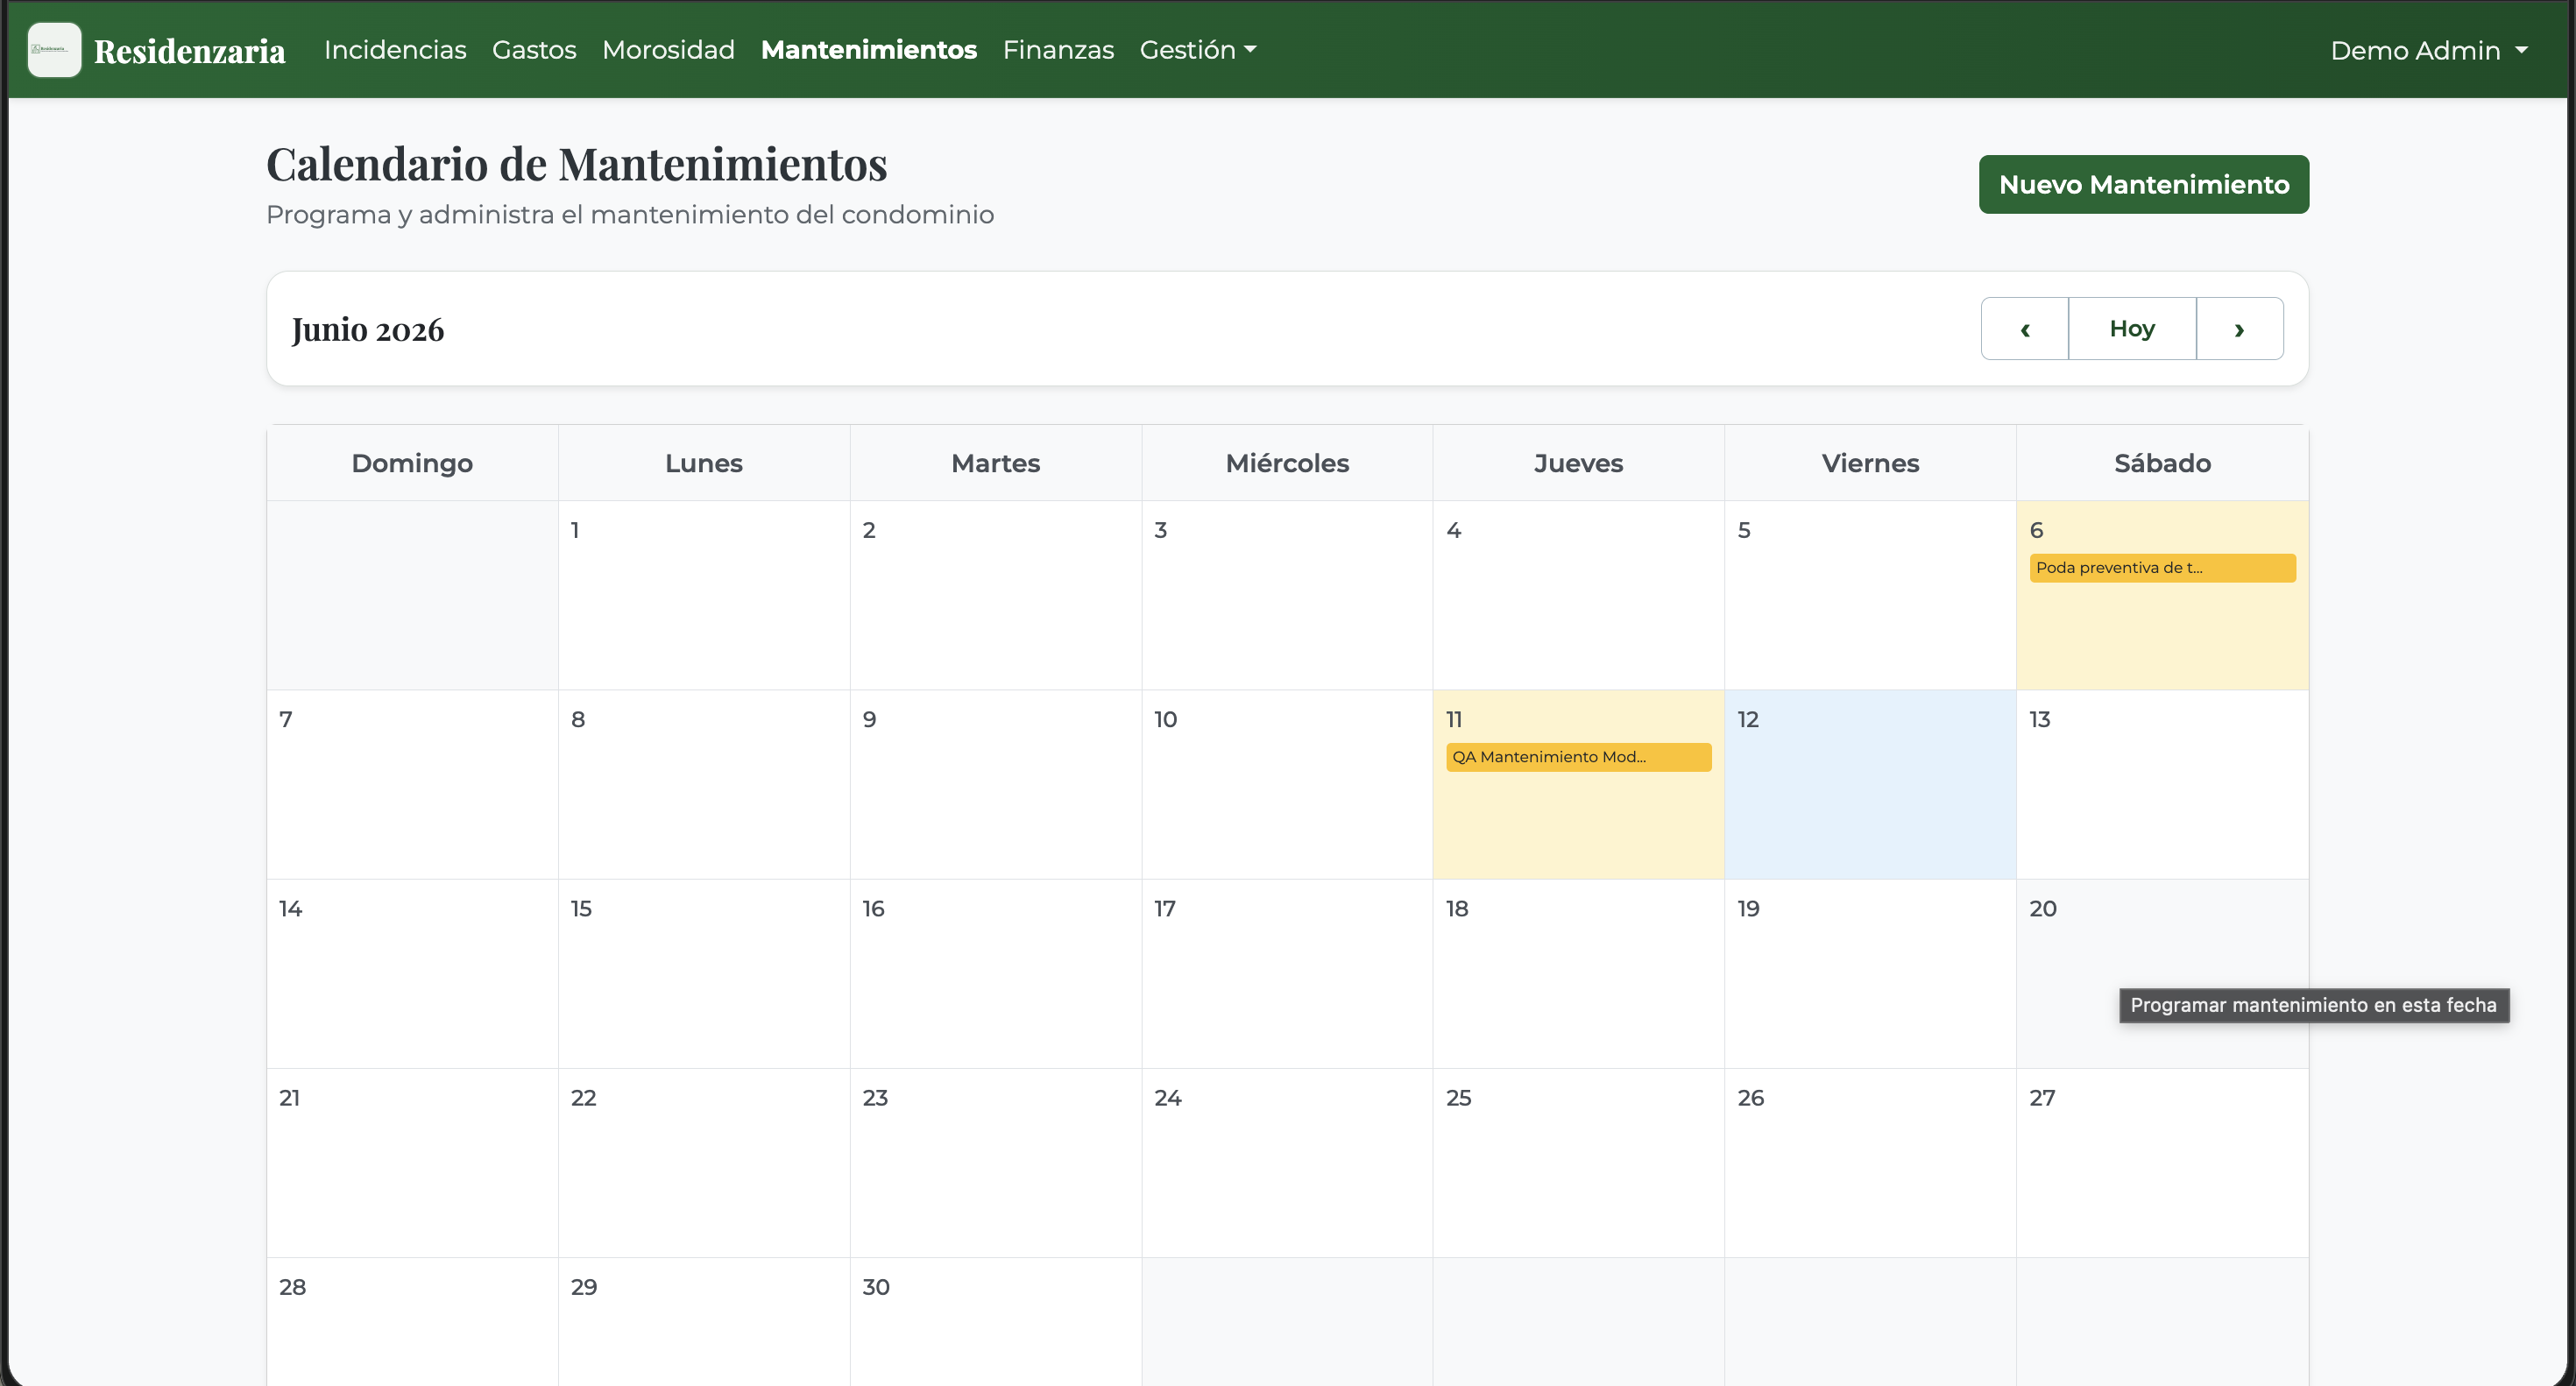The image size is (2576, 1386).
Task: Click the Calendario de Mantenimientos heading
Action: pos(577,164)
